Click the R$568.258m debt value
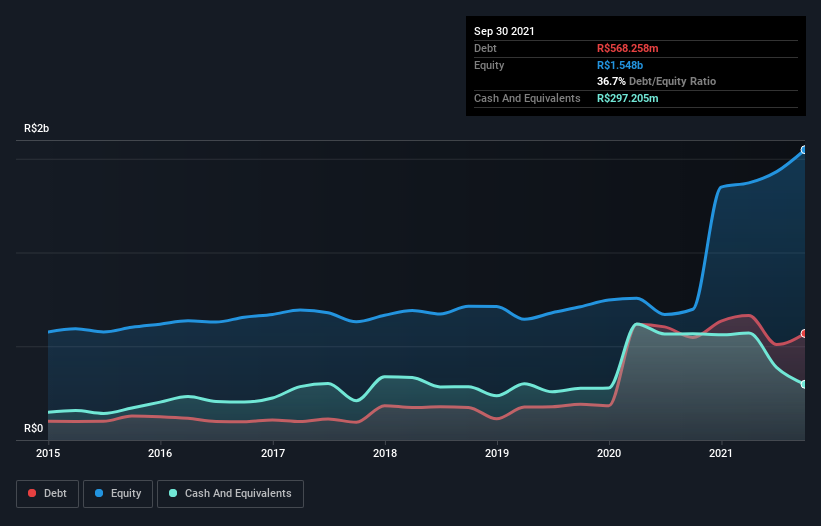Image resolution: width=821 pixels, height=526 pixels. pos(627,48)
